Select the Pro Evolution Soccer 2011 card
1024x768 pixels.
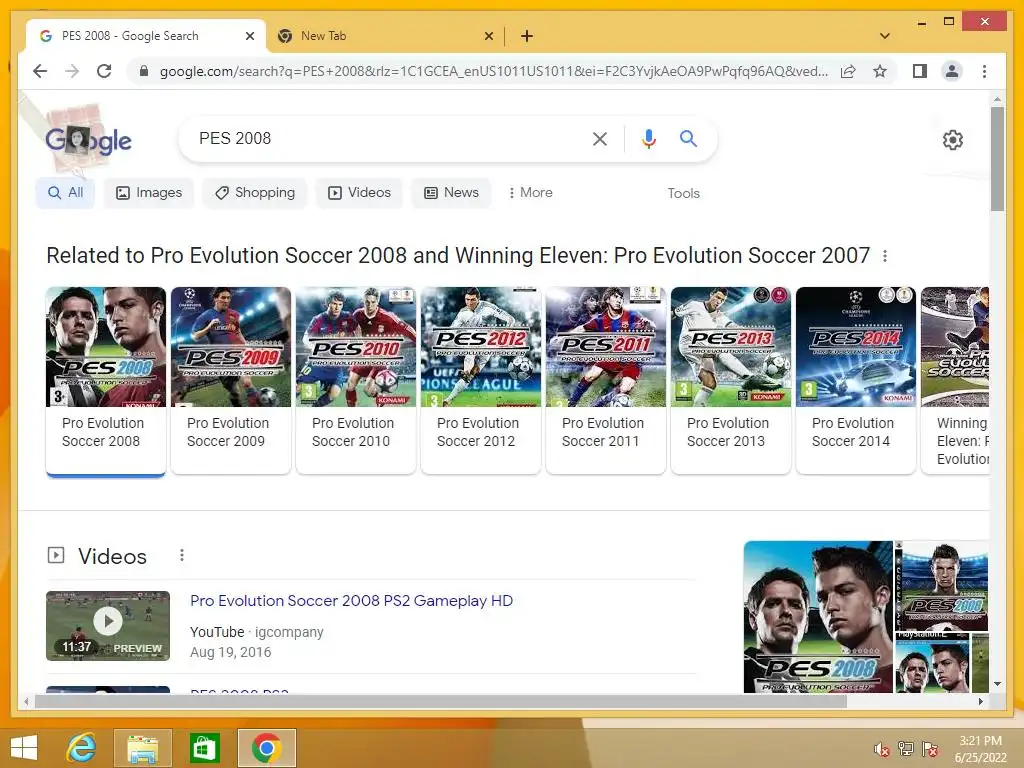click(x=606, y=380)
